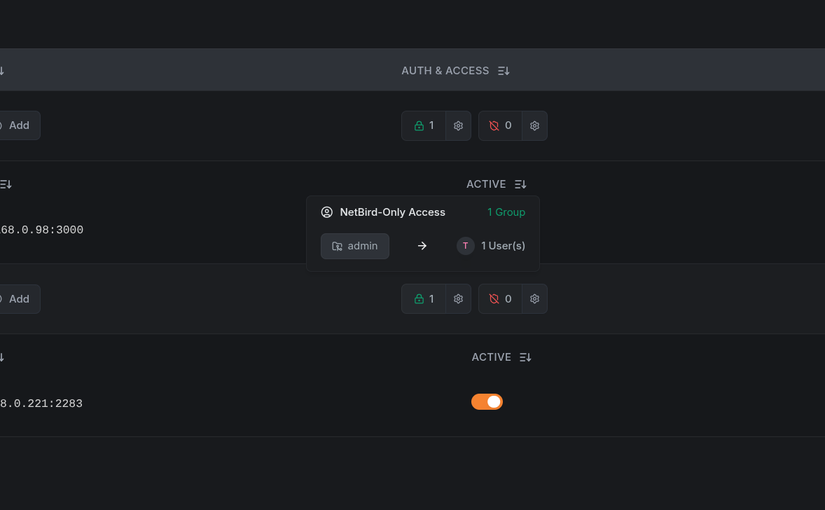The height and width of the screenshot is (510, 825).
Task: Click the first row's green lock badge
Action: point(424,126)
